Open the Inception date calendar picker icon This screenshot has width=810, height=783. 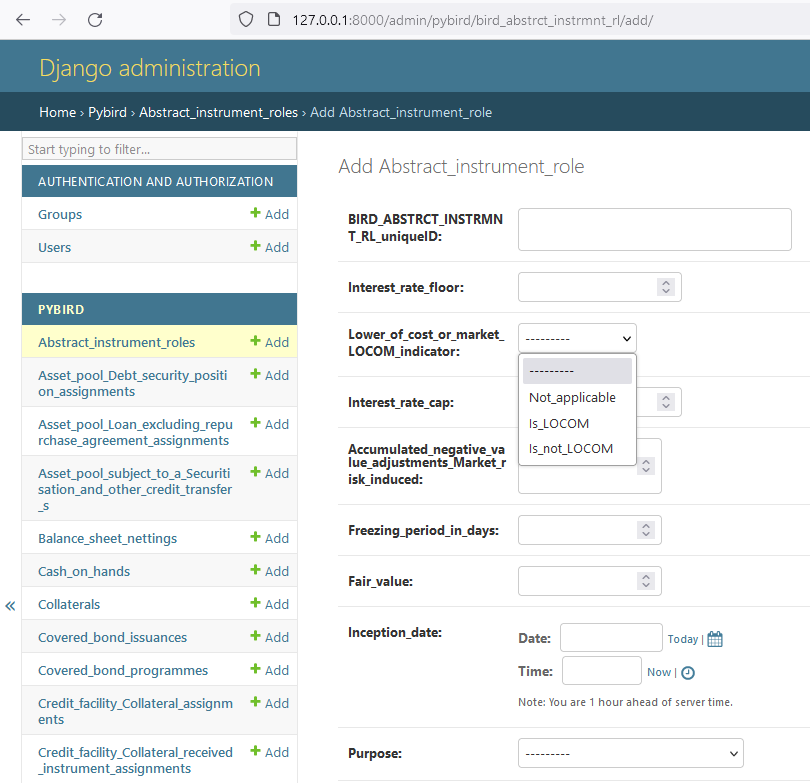pyautogui.click(x=715, y=639)
